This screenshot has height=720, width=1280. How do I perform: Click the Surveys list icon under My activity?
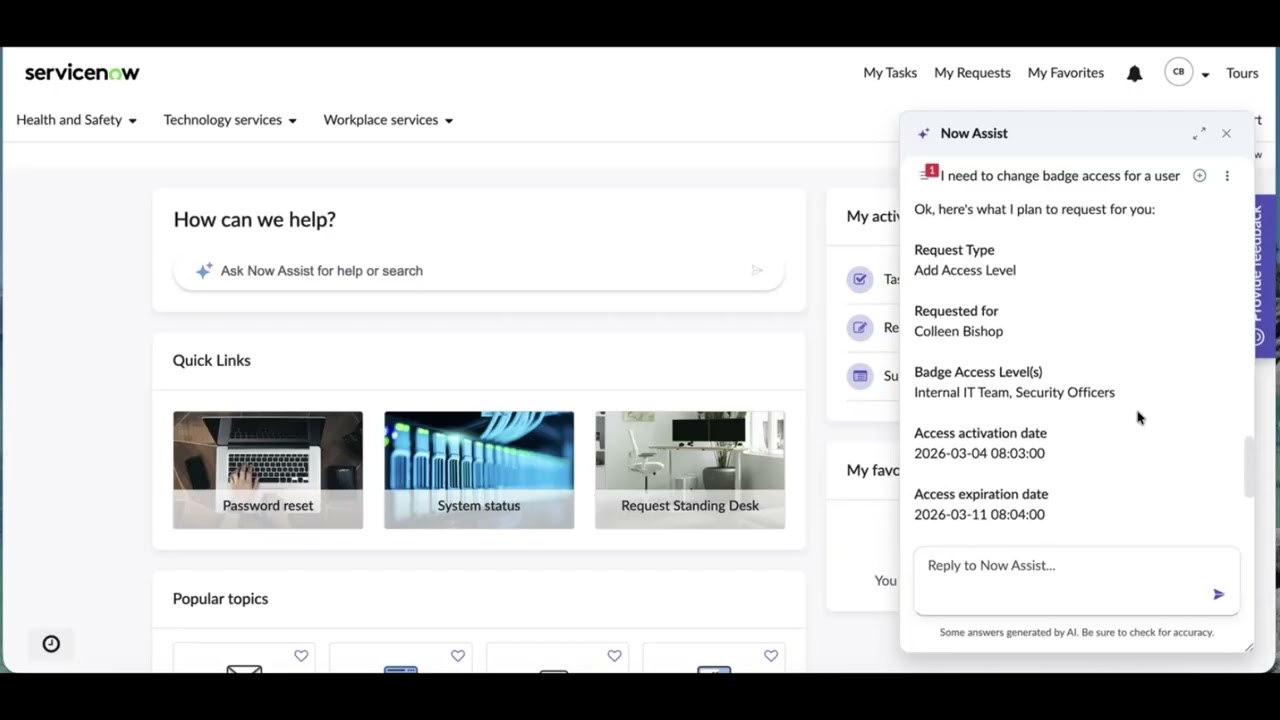tap(860, 376)
